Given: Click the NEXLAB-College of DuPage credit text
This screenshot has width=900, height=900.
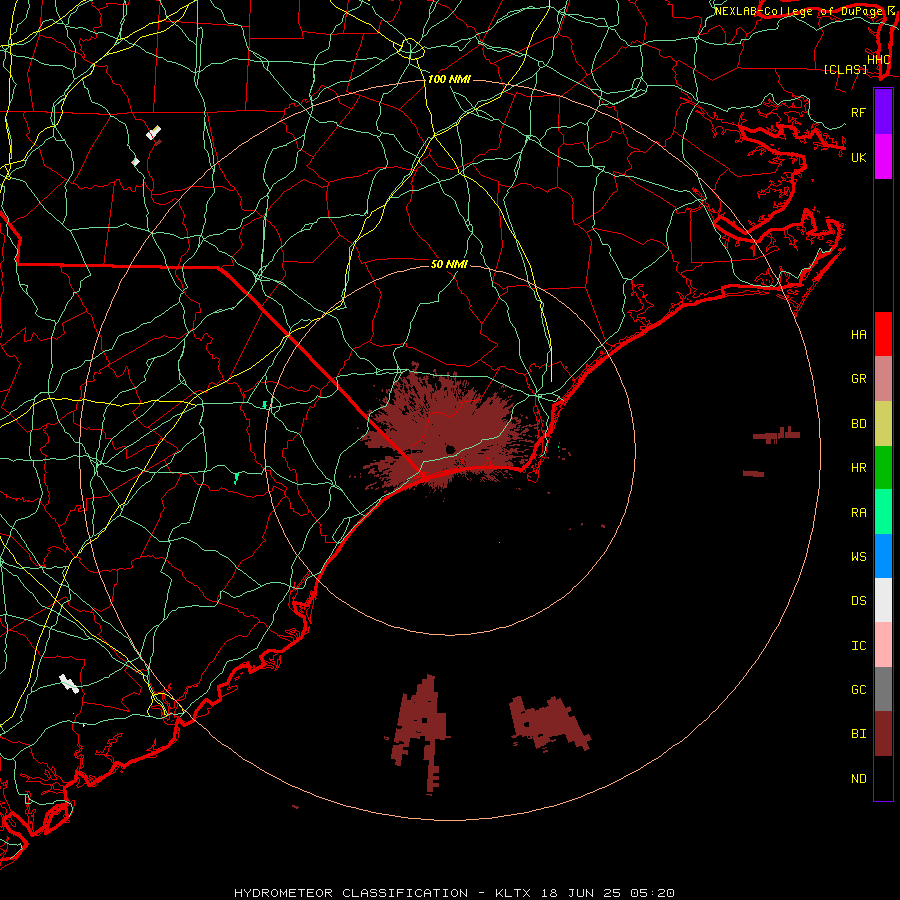Looking at the screenshot, I should point(800,11).
